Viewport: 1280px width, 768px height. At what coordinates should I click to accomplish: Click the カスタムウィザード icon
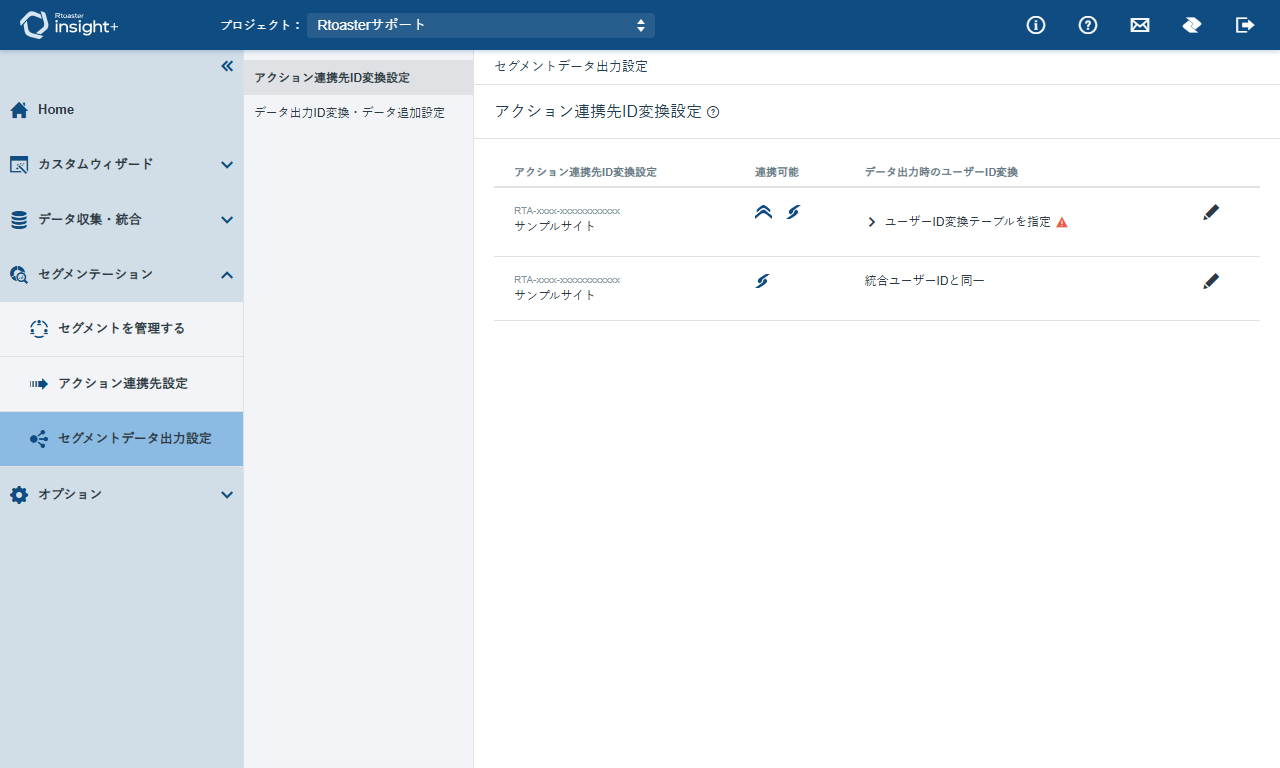[x=19, y=165]
